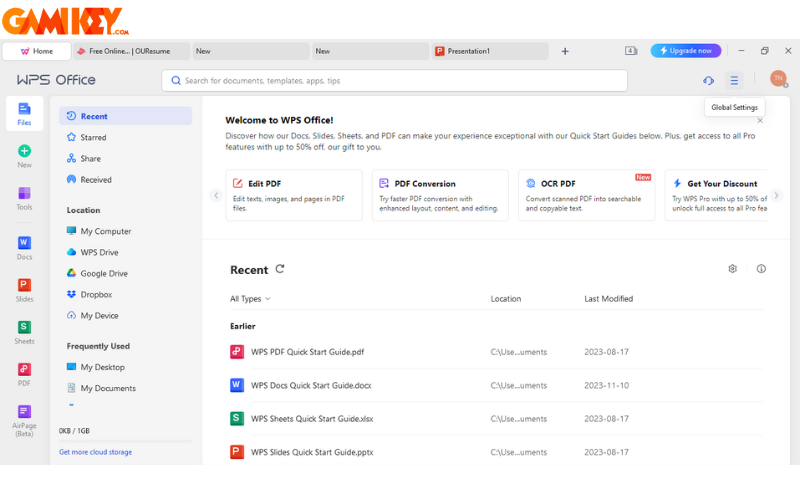This screenshot has height=500, width=800.
Task: Click the info icon beside the Recent settings gear
Action: [761, 269]
